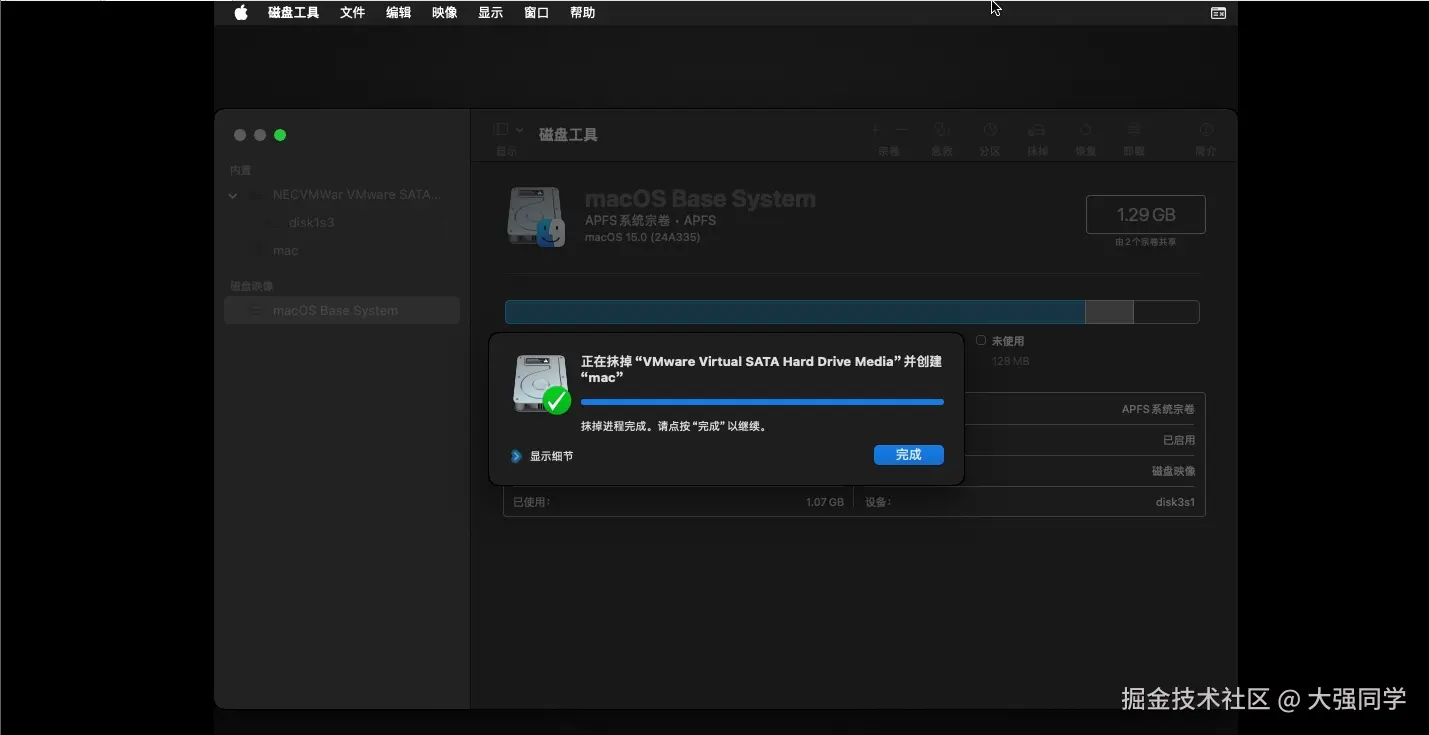Click the gray segment of the storage bar
The height and width of the screenshot is (735, 1429).
pyautogui.click(x=1109, y=312)
